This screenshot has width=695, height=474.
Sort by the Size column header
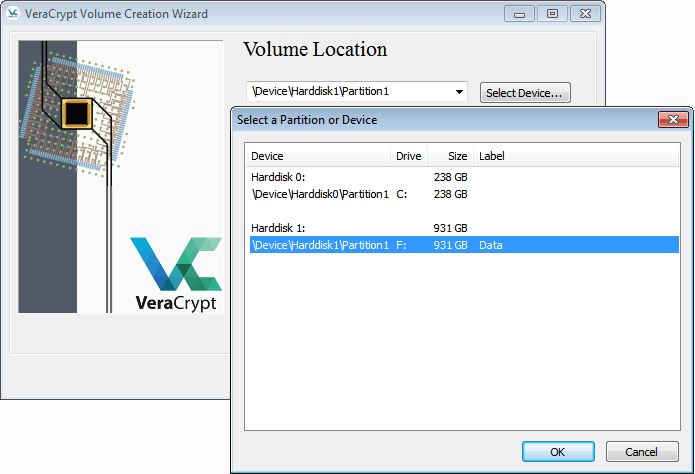[450, 156]
